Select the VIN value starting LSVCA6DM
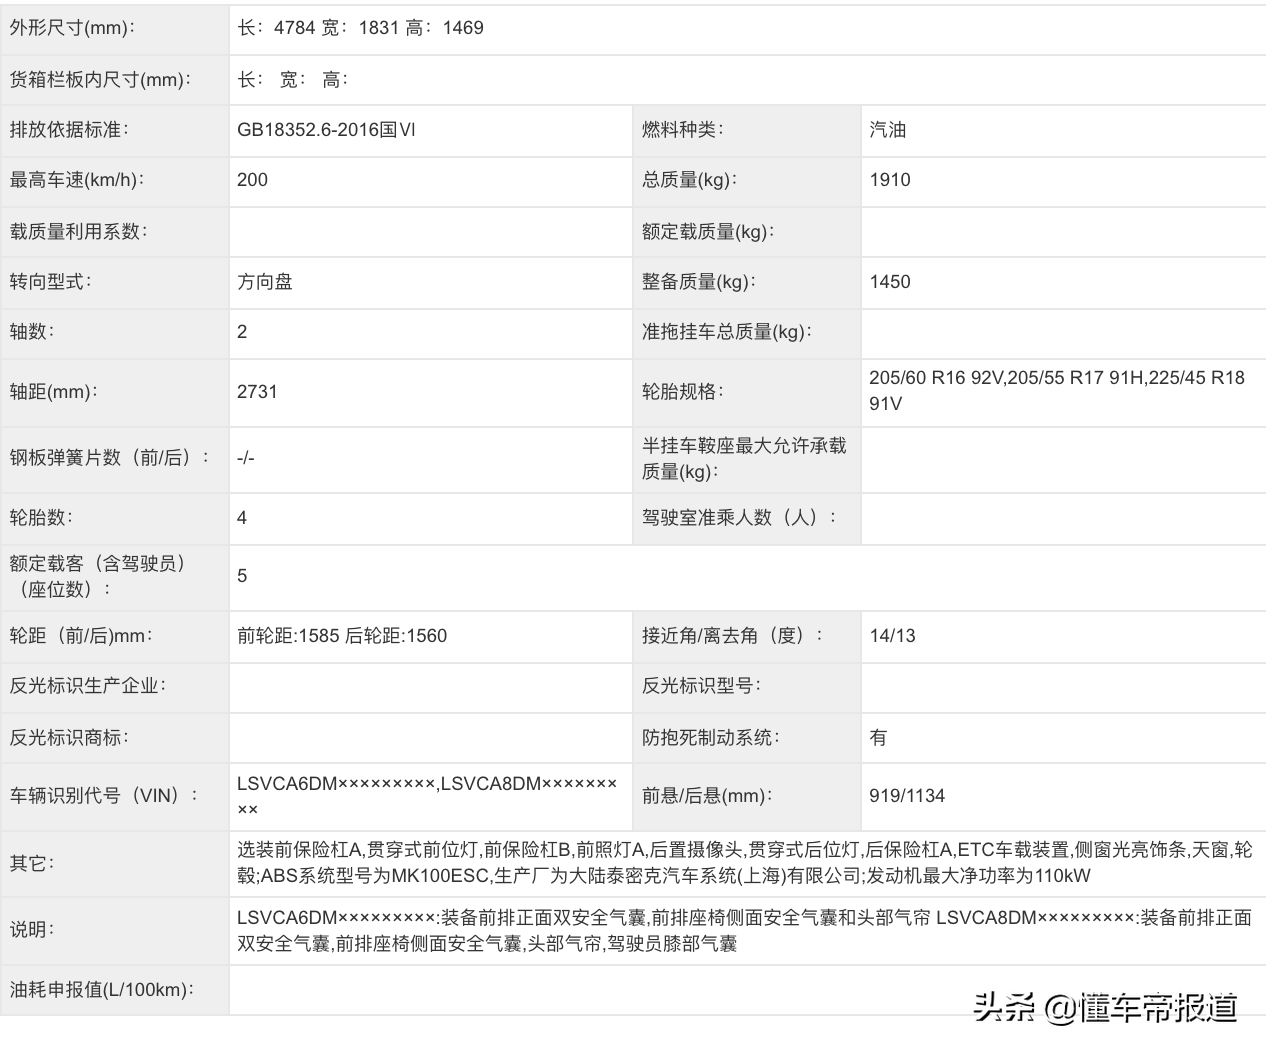 (x=427, y=797)
